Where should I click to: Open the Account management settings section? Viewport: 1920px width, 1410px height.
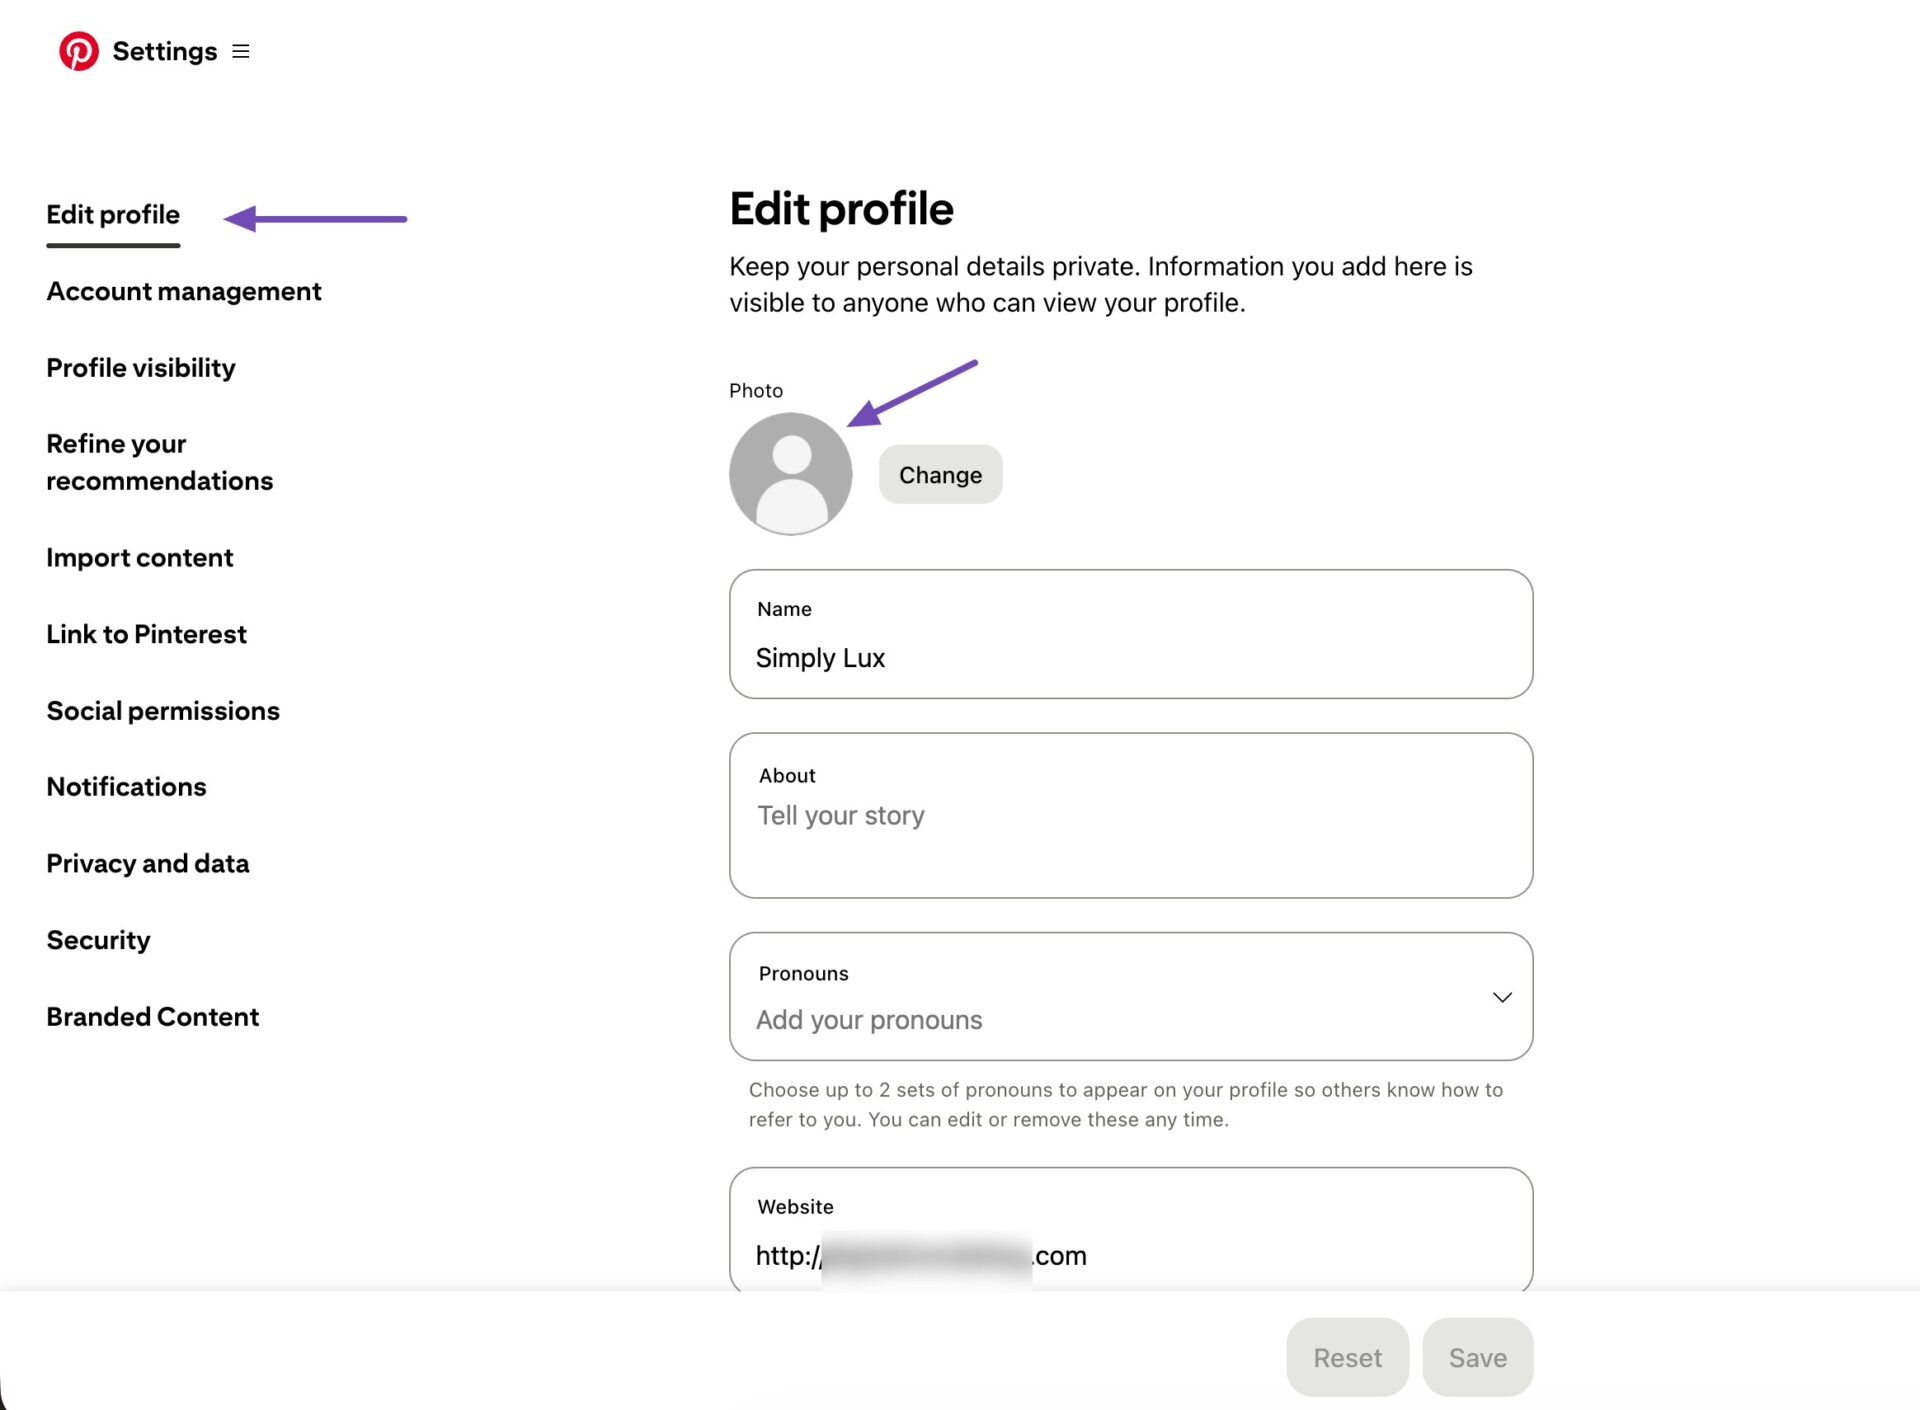(183, 291)
